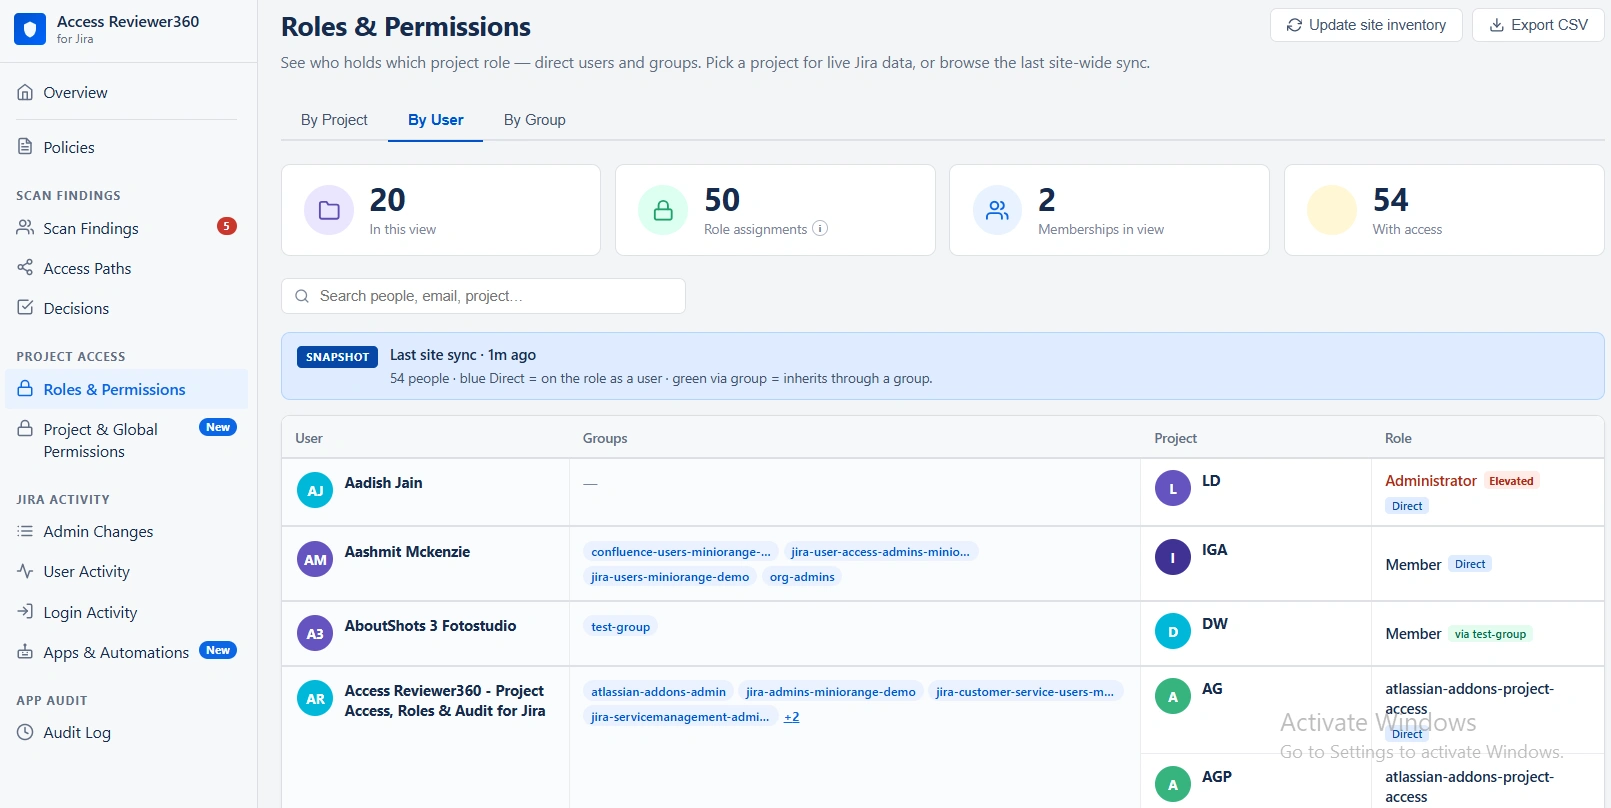Click the AGP project avatar
The width and height of the screenshot is (1611, 808).
(x=1173, y=784)
